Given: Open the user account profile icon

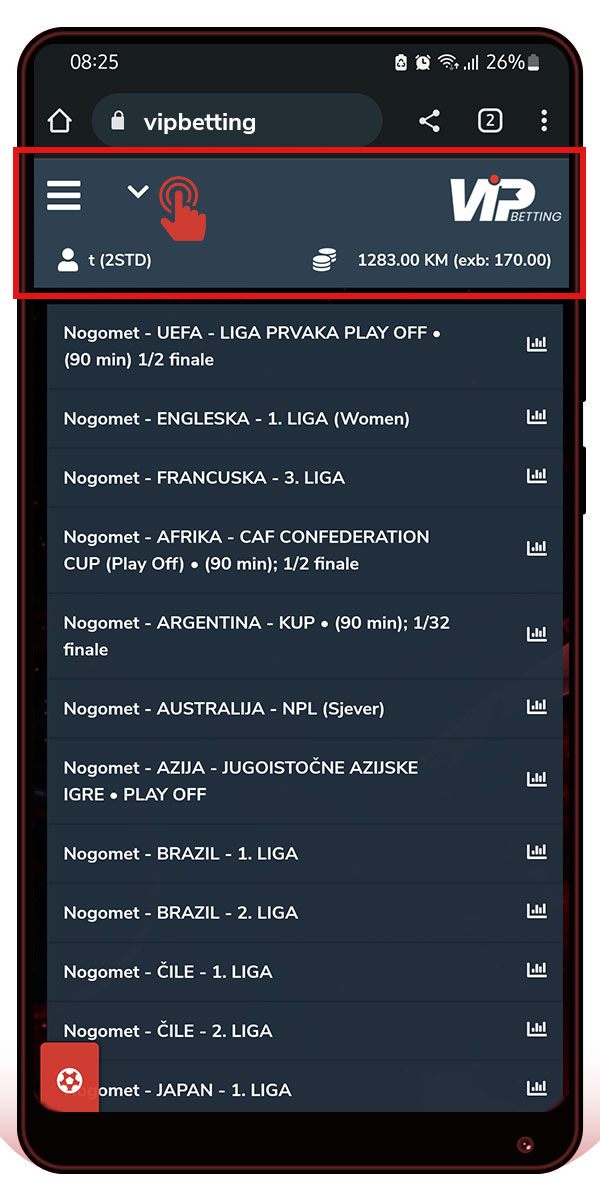Looking at the screenshot, I should coord(68,260).
